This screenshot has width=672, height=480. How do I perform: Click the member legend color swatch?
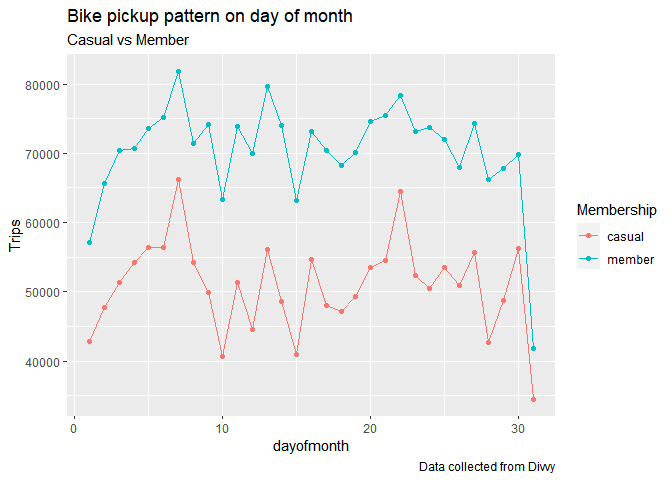click(x=588, y=258)
